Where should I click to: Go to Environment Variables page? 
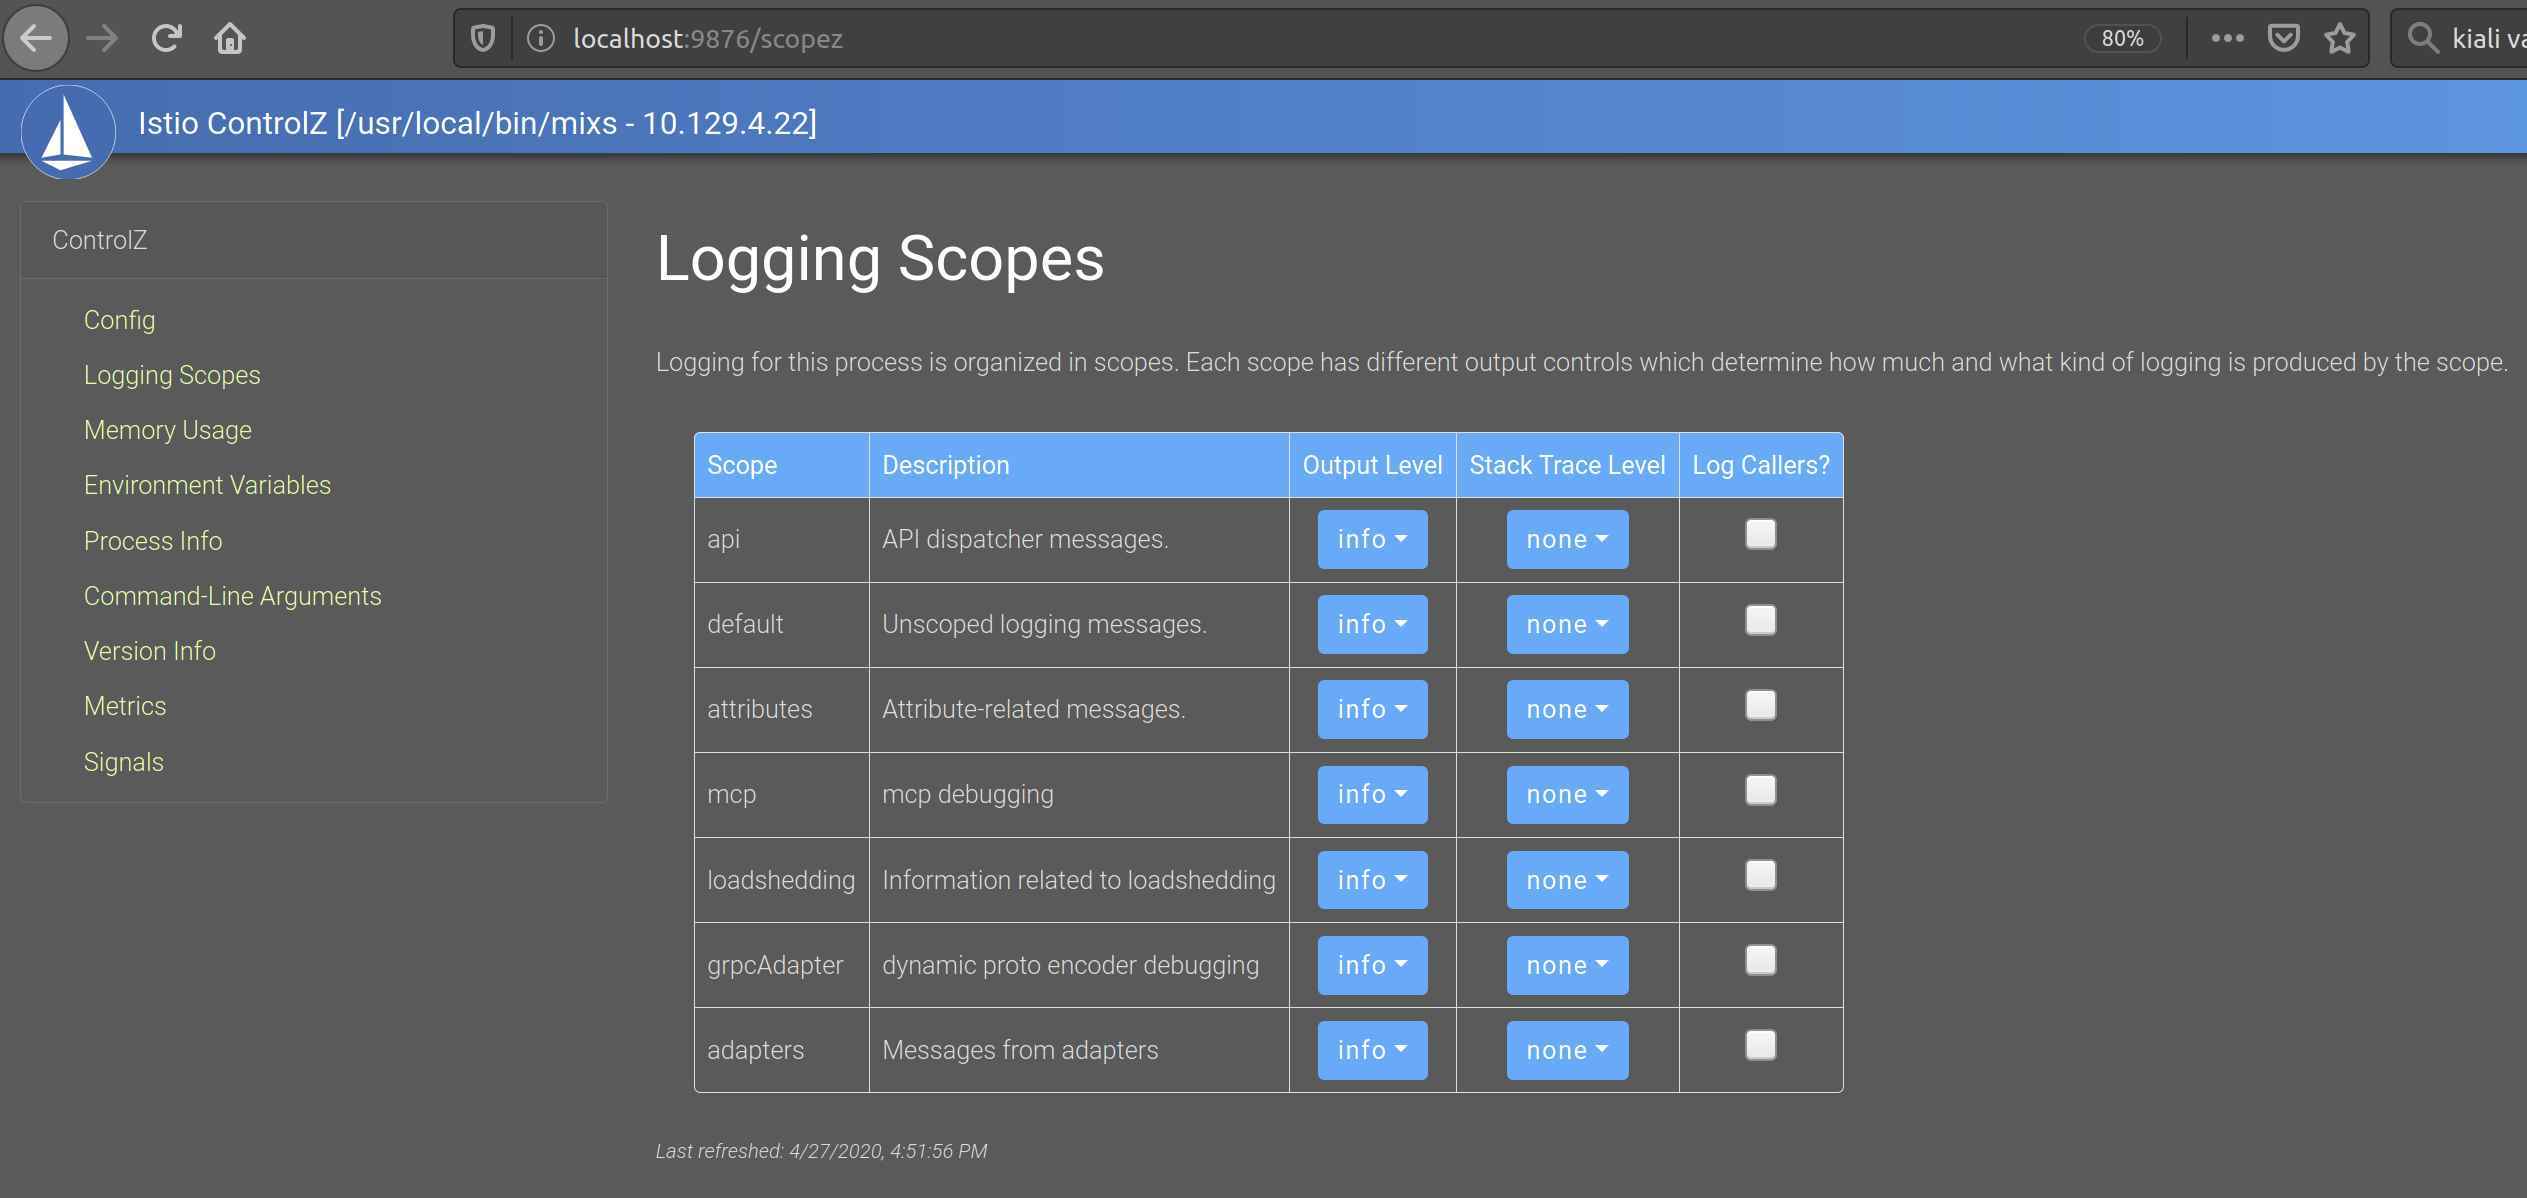[207, 485]
